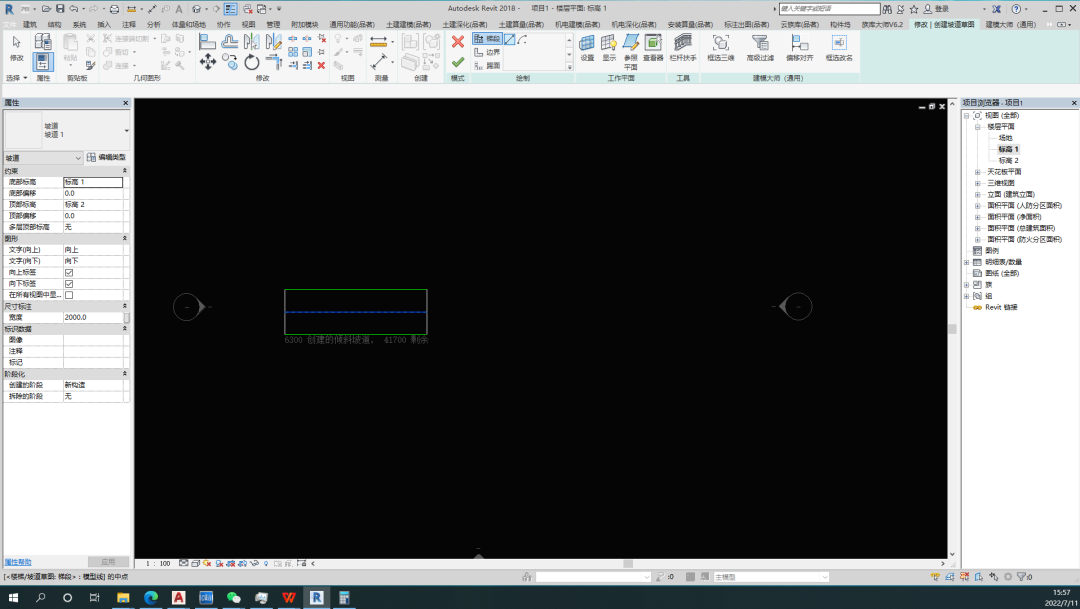1080x609 pixels.
Task: Select the Move tool in 修改 panel
Action: click(x=208, y=63)
